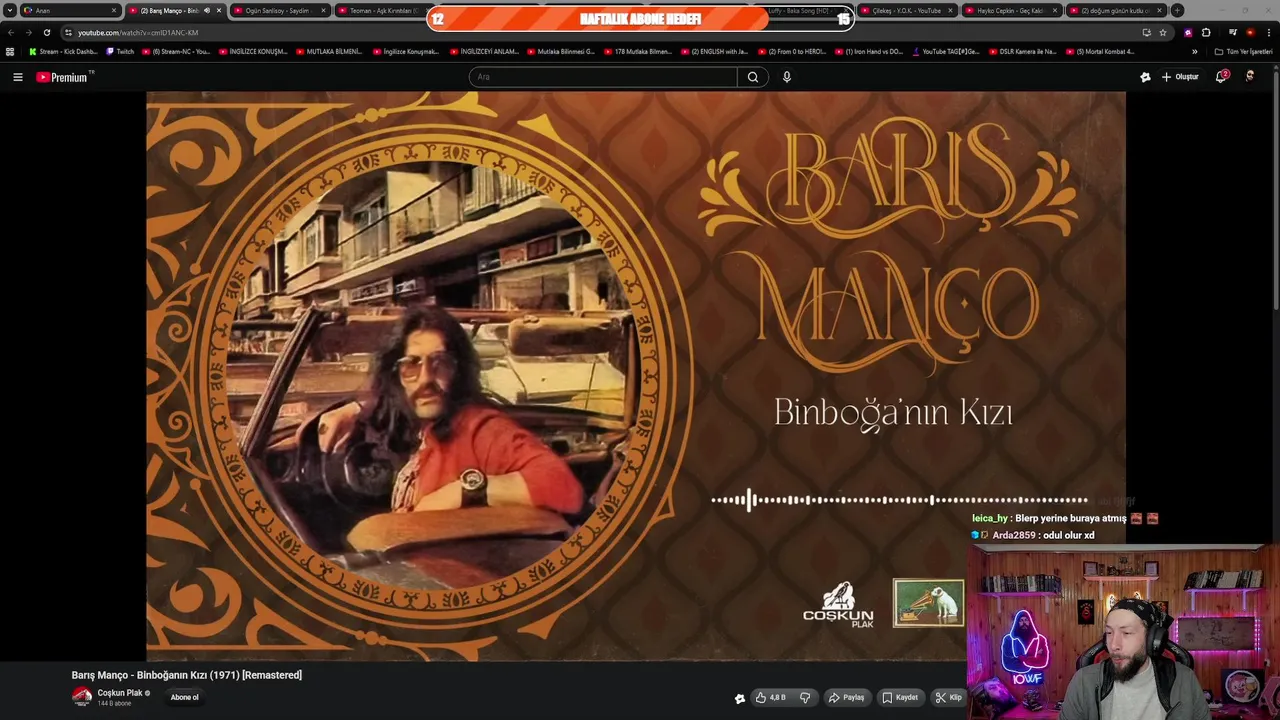Screen dimensions: 1280x720
Task: Click the Klip clip button
Action: (x=948, y=698)
